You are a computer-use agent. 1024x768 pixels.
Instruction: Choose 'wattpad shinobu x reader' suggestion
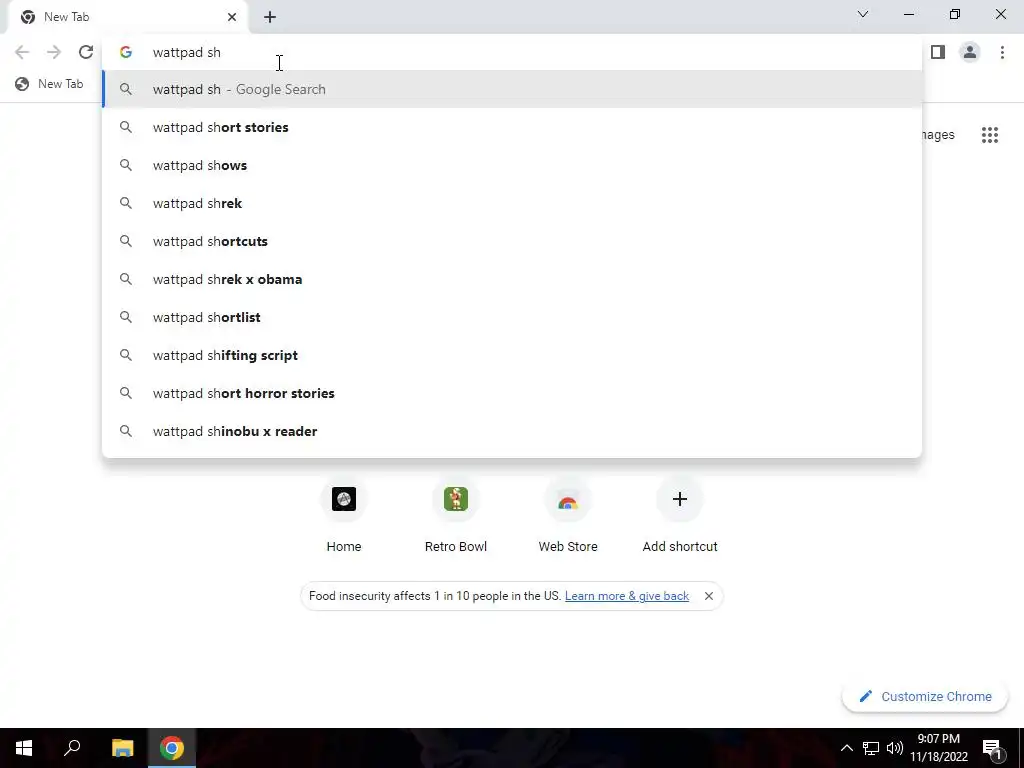point(512,431)
